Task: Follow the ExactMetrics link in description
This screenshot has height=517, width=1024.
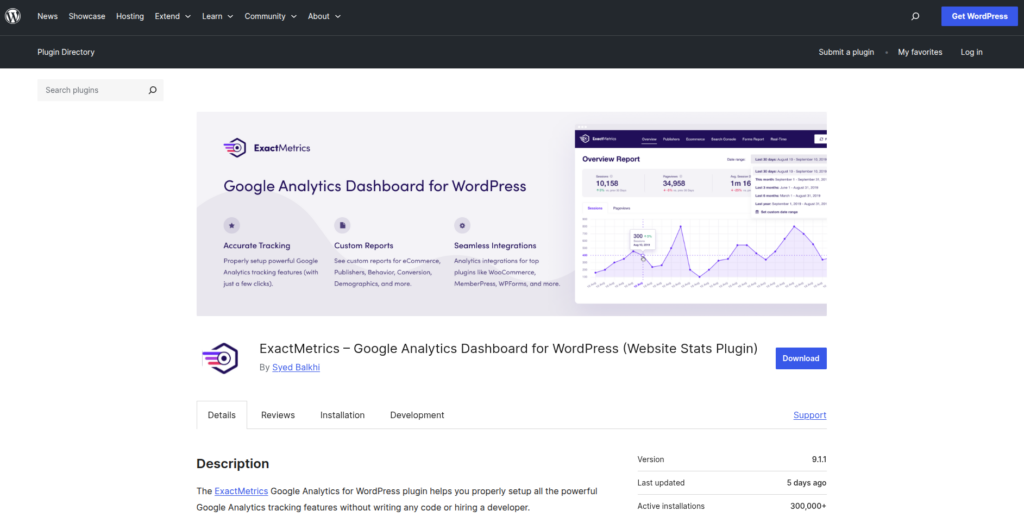Action: pyautogui.click(x=241, y=491)
